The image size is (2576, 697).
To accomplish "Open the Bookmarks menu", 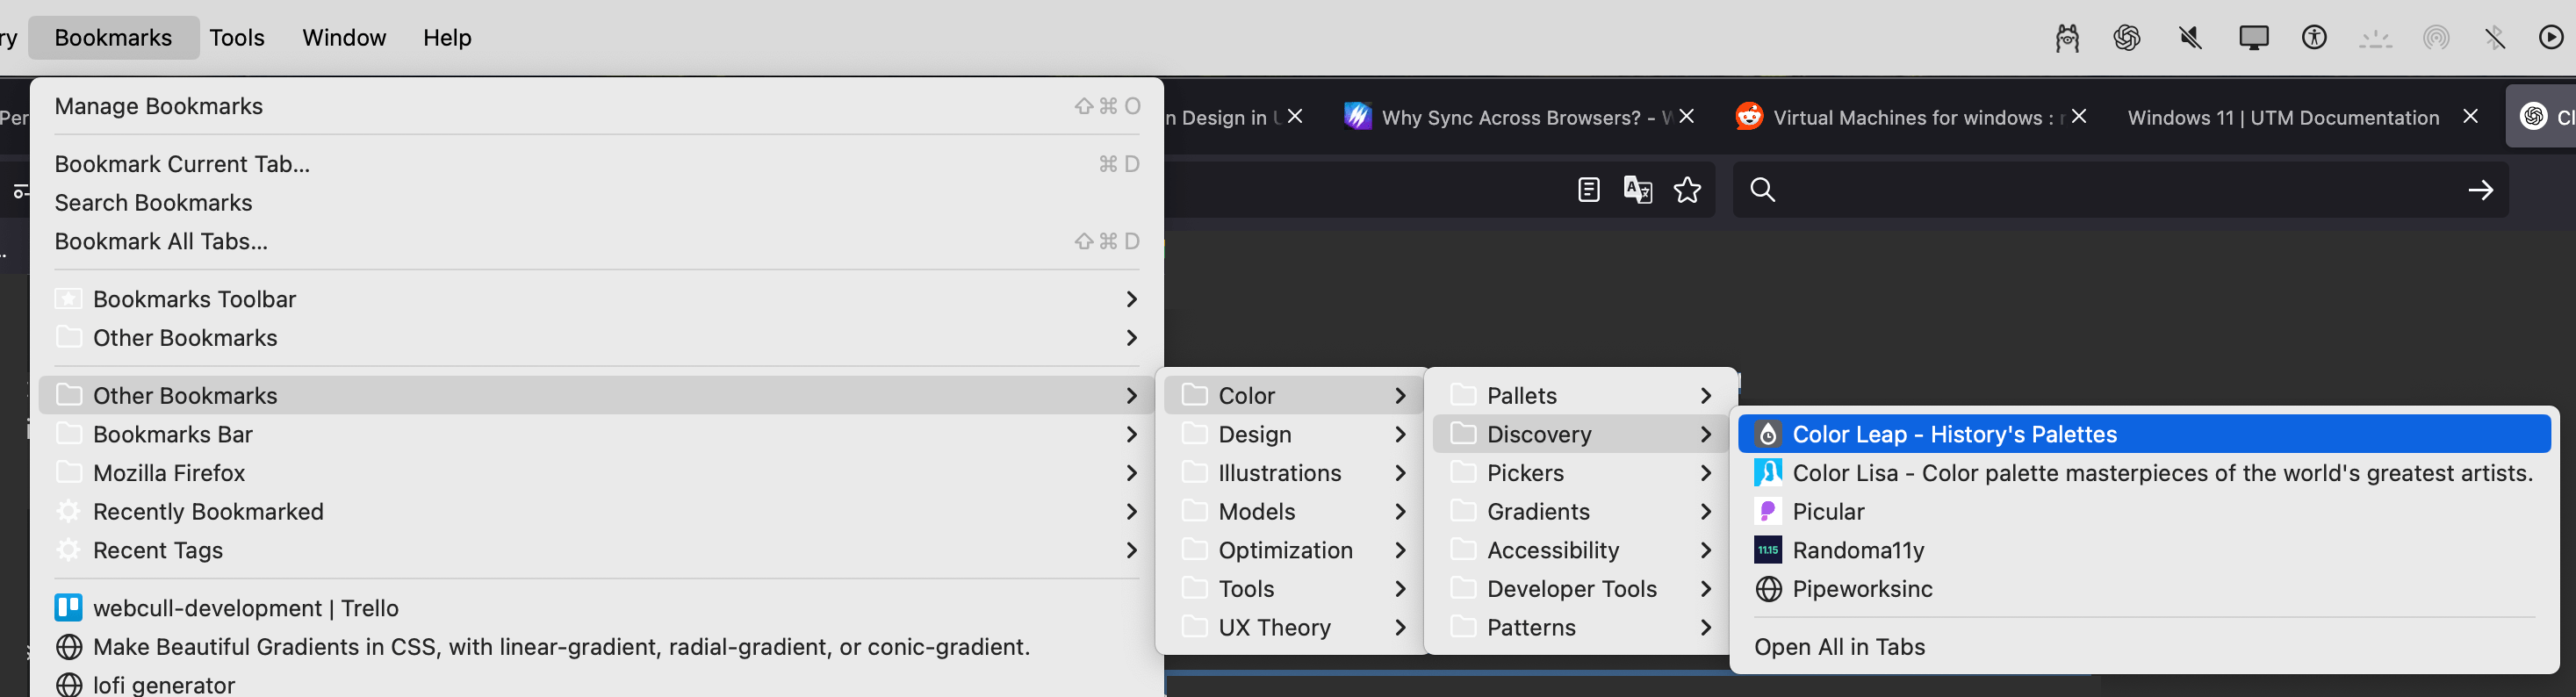I will (x=113, y=38).
